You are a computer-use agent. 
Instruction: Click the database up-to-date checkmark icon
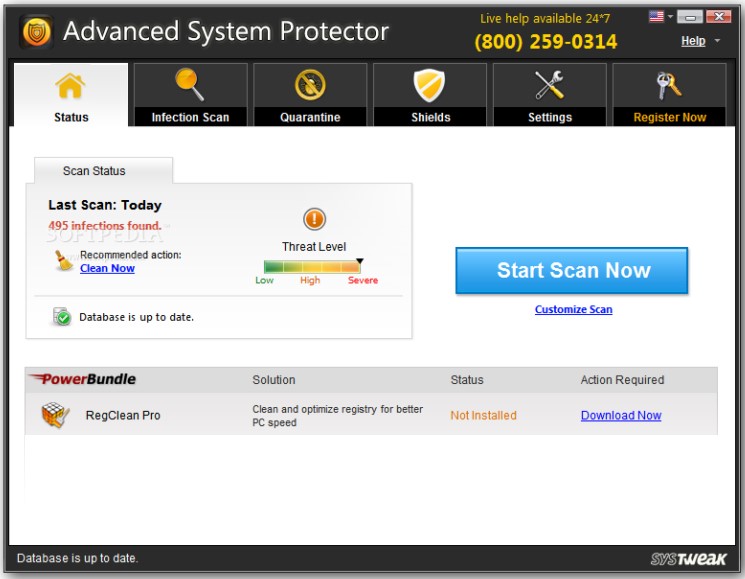coord(62,317)
